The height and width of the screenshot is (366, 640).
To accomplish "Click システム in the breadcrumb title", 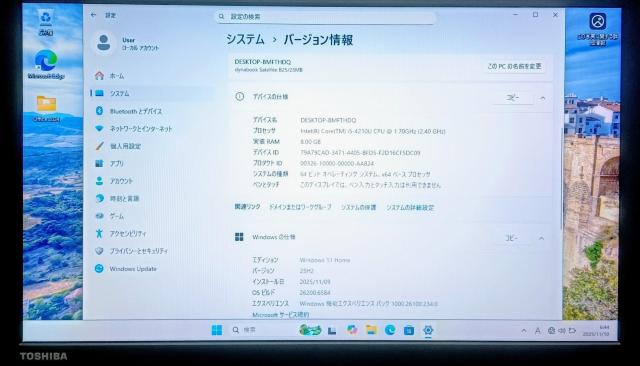I will tap(245, 40).
